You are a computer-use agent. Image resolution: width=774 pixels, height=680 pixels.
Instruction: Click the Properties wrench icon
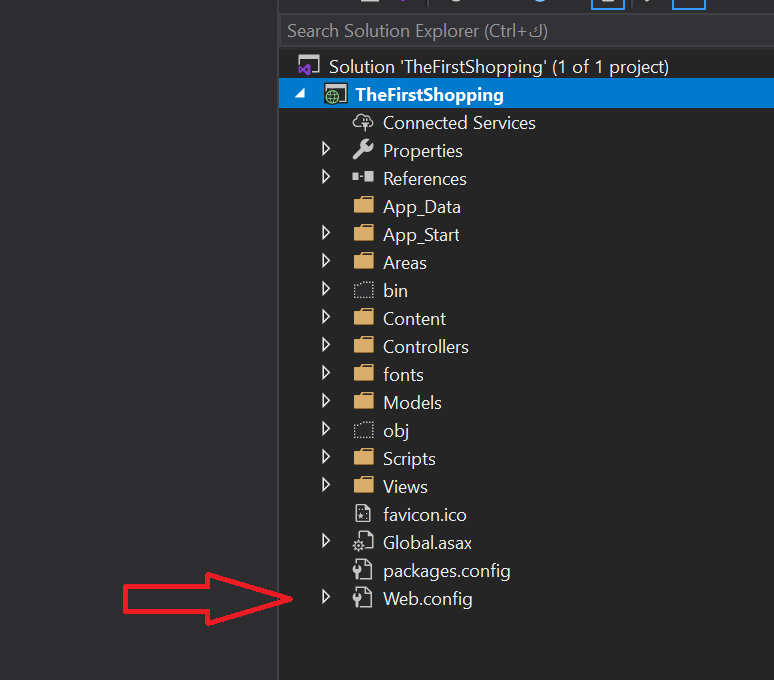[x=363, y=150]
